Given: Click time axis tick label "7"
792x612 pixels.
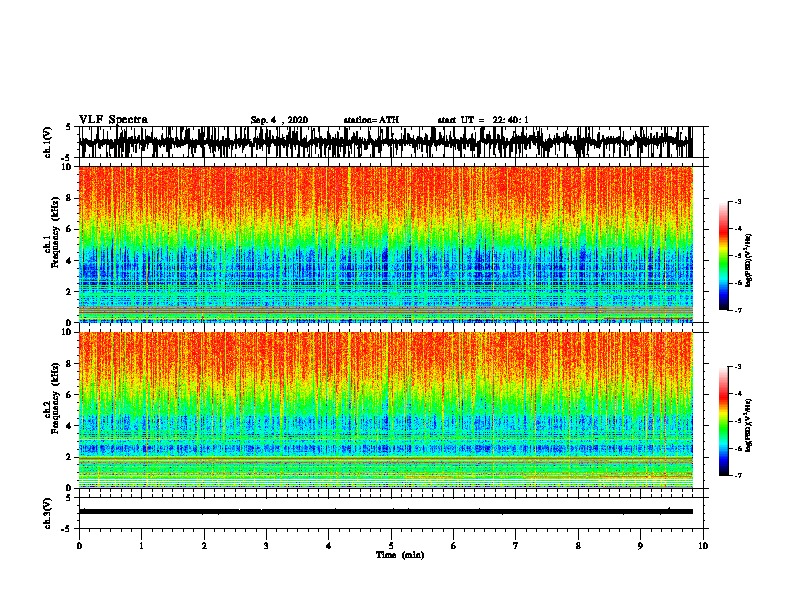Looking at the screenshot, I should point(516,546).
